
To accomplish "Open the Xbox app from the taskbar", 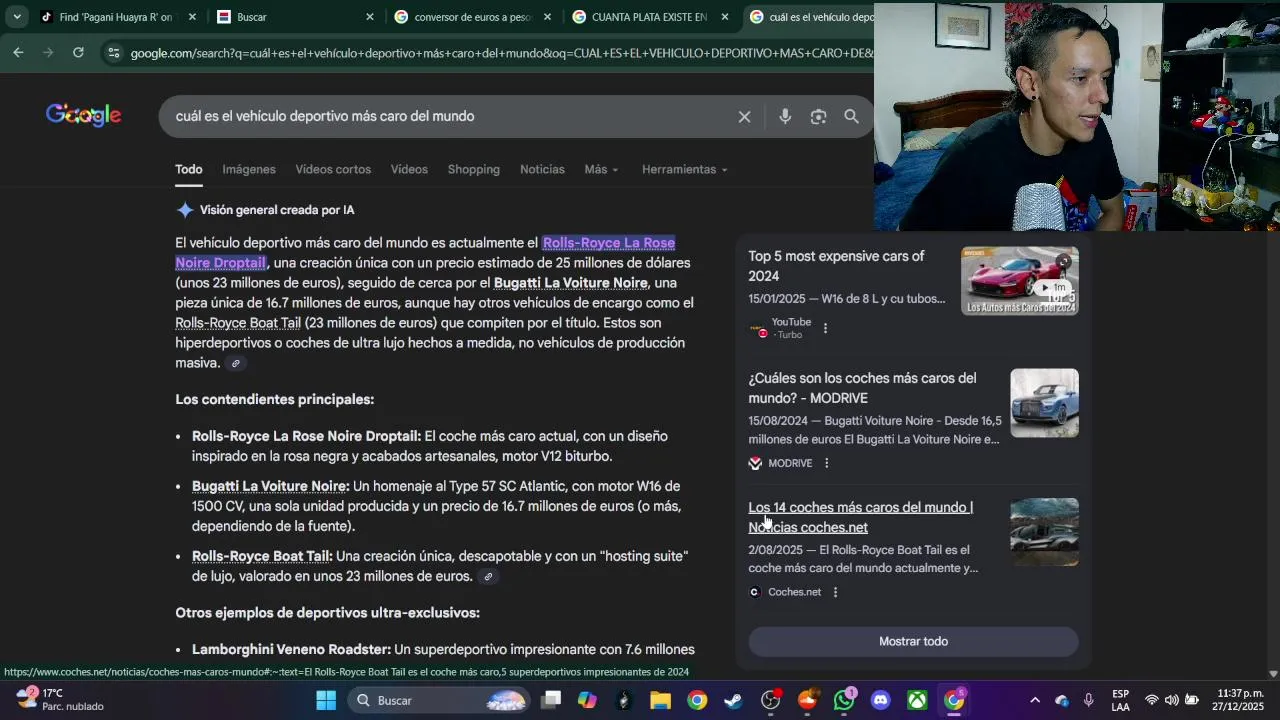I will (917, 700).
